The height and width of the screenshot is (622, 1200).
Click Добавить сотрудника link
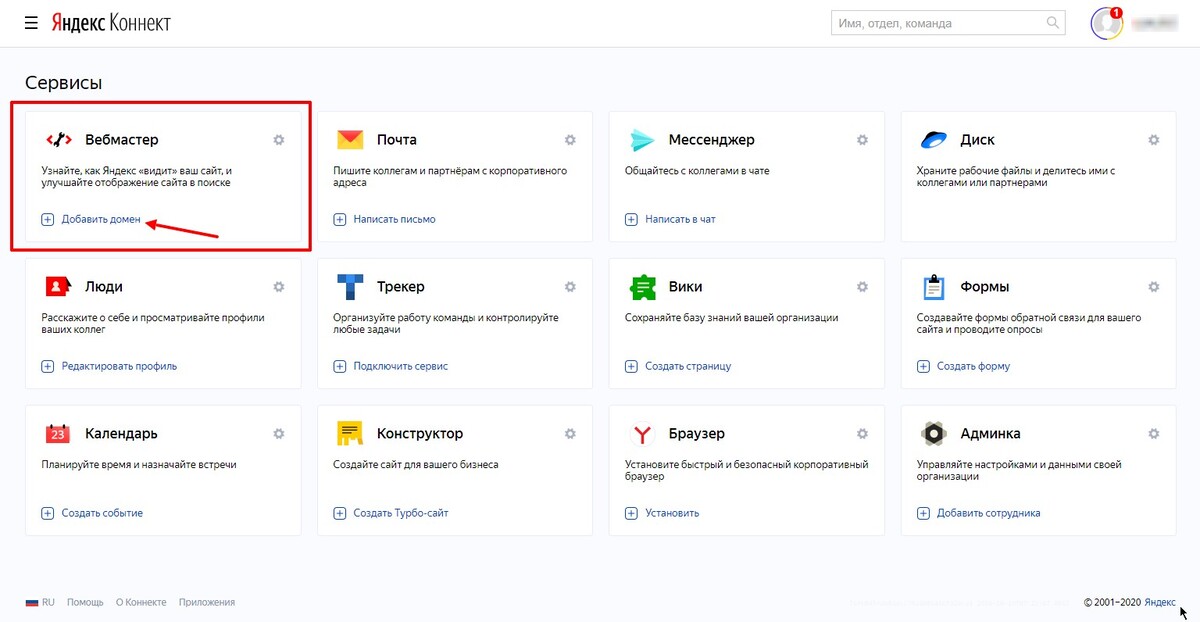pyautogui.click(x=988, y=513)
